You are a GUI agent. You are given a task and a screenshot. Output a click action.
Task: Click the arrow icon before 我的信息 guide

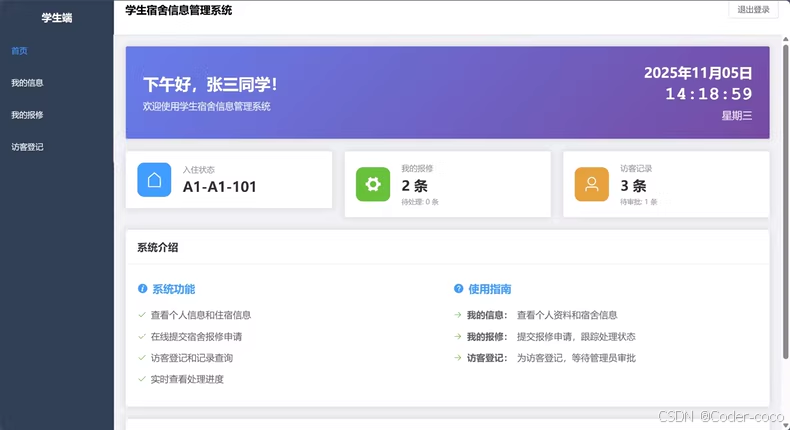tap(458, 315)
